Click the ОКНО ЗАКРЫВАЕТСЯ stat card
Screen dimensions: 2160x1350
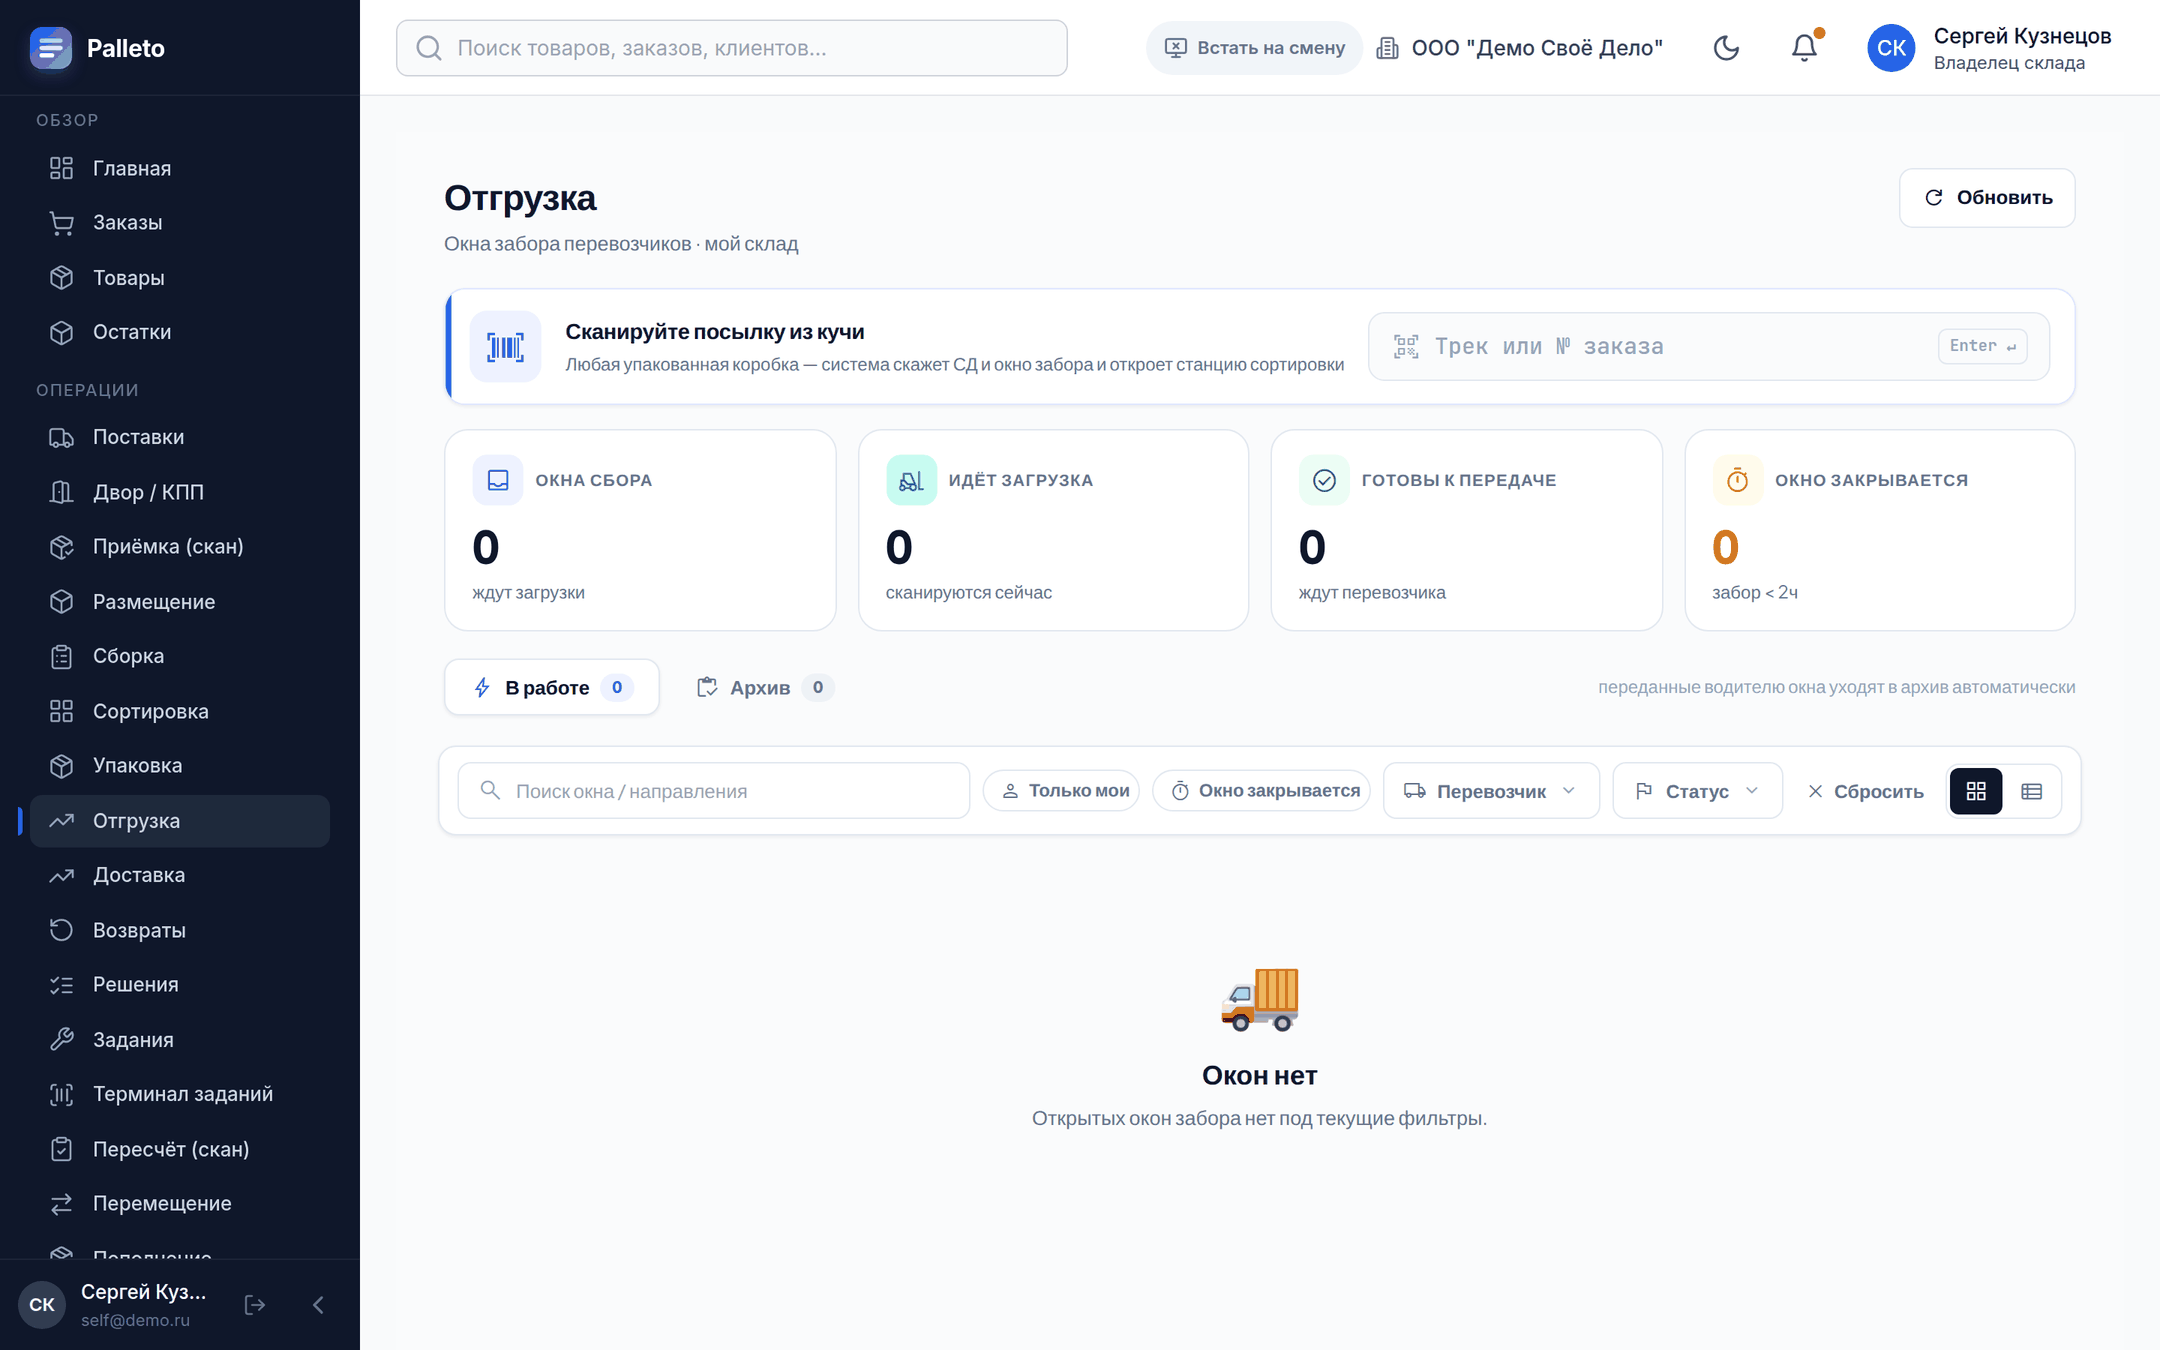click(x=1879, y=530)
